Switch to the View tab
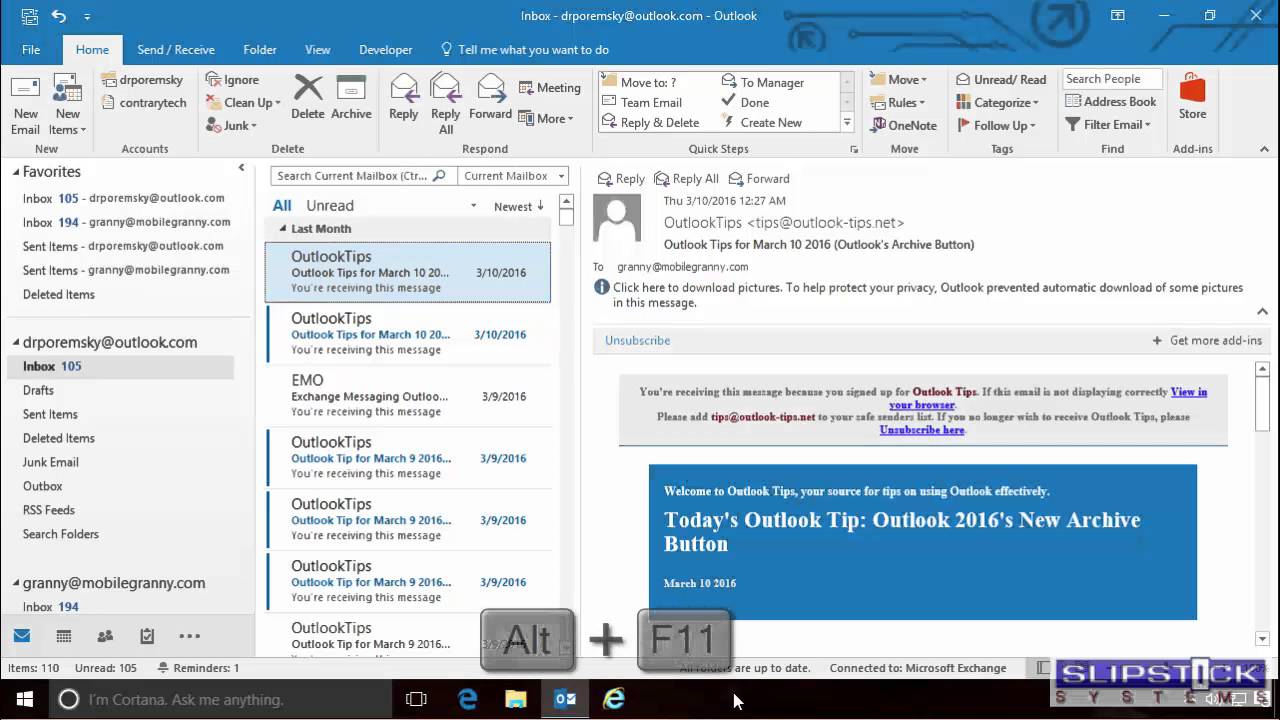Screen dimensions: 1280x720 coord(318,49)
